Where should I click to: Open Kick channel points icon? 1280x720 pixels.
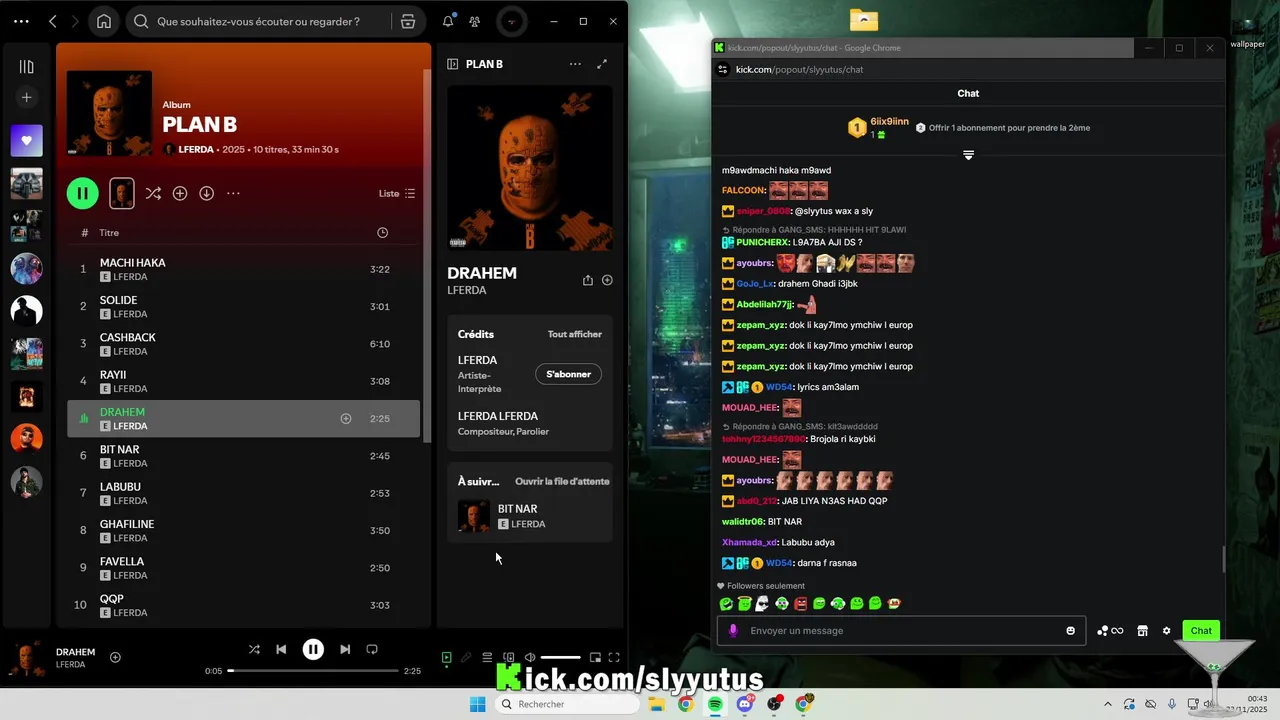[x=1110, y=631]
